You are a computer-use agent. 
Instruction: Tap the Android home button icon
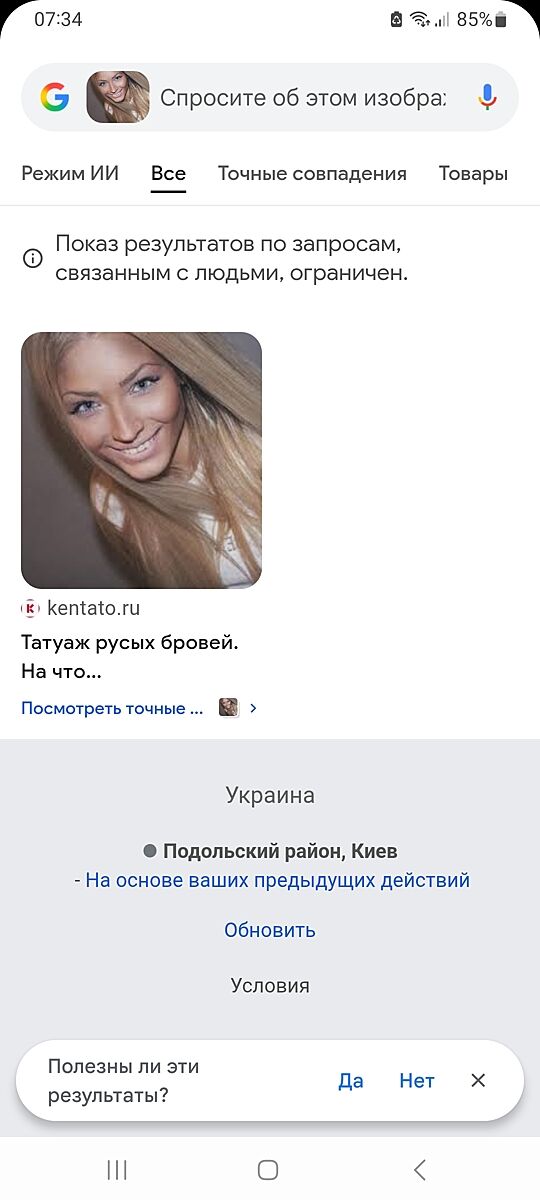[x=268, y=1170]
